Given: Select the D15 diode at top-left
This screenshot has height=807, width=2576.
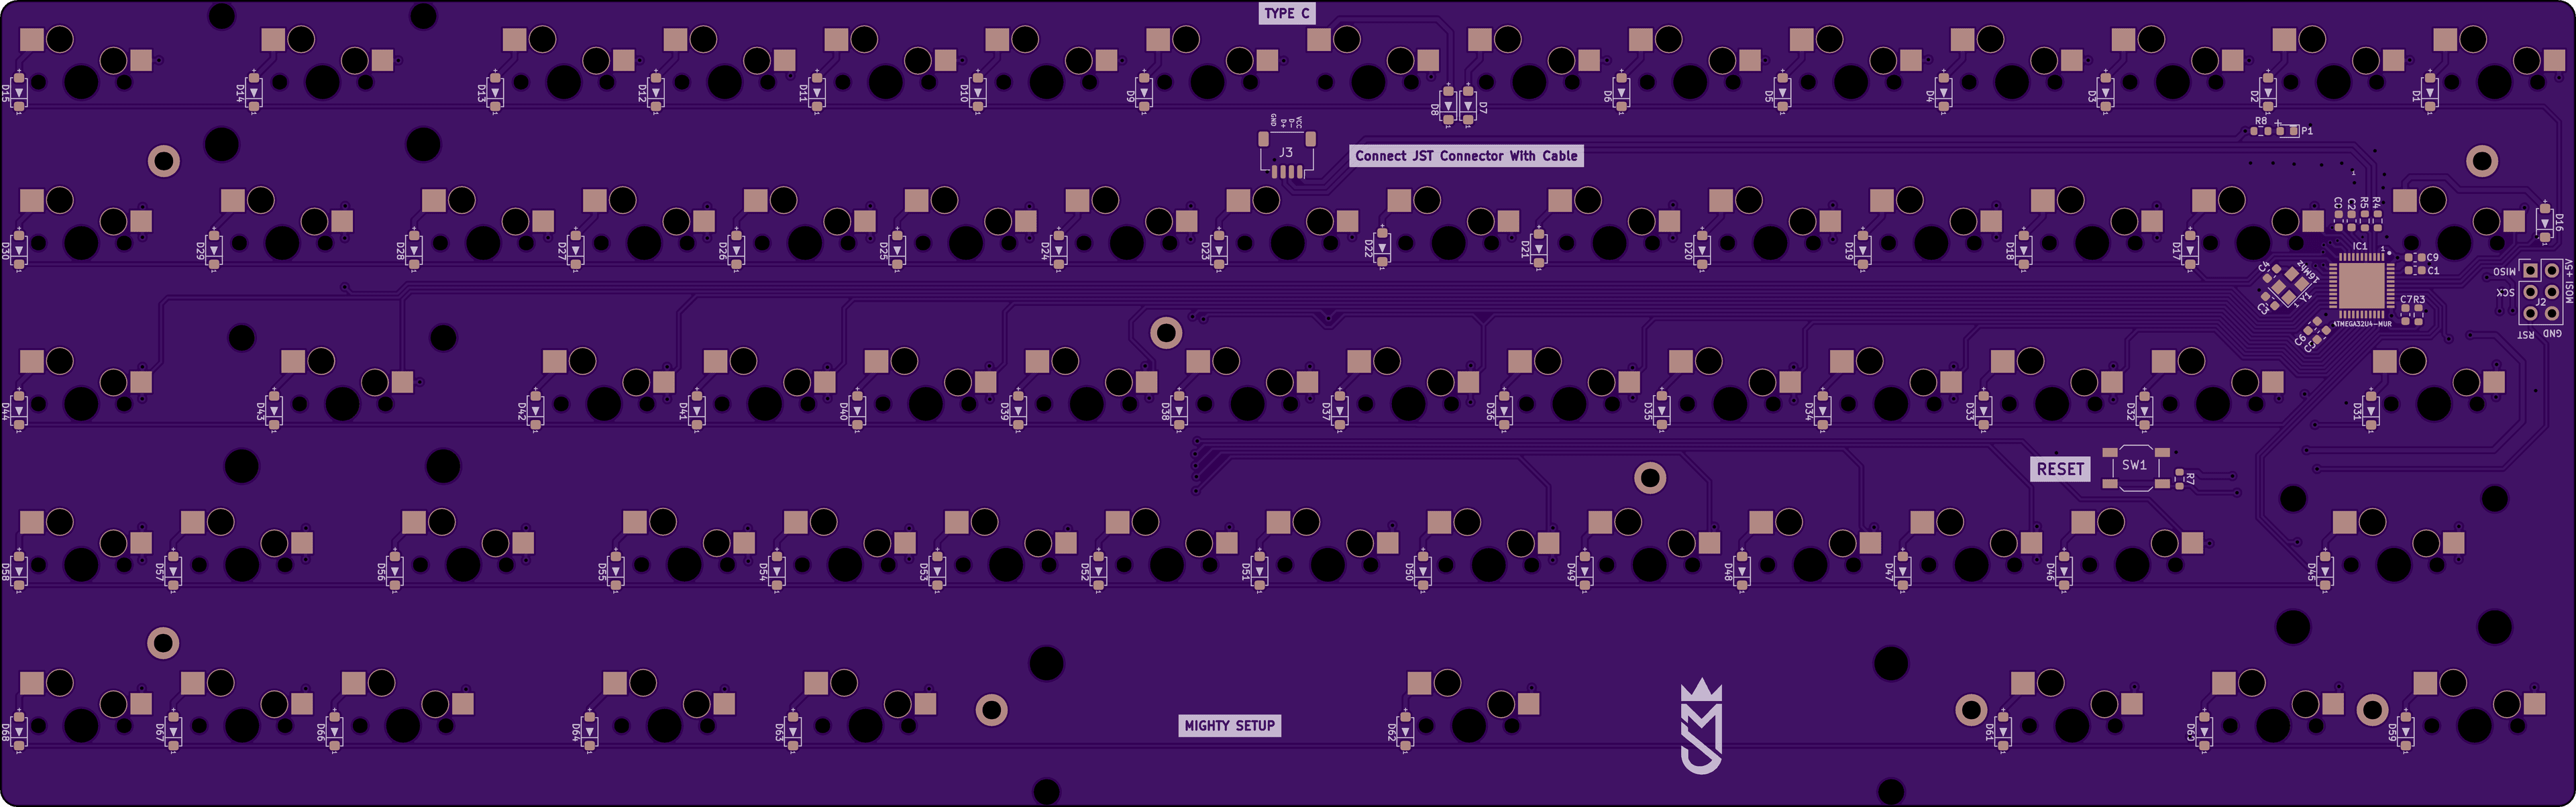Looking at the screenshot, I should [19, 93].
